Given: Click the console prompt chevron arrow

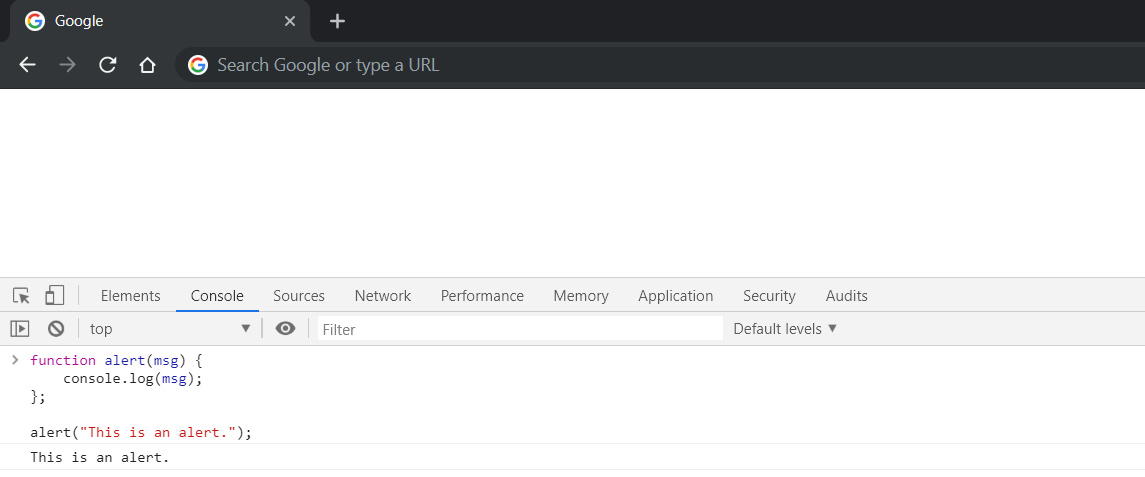Looking at the screenshot, I should point(14,360).
